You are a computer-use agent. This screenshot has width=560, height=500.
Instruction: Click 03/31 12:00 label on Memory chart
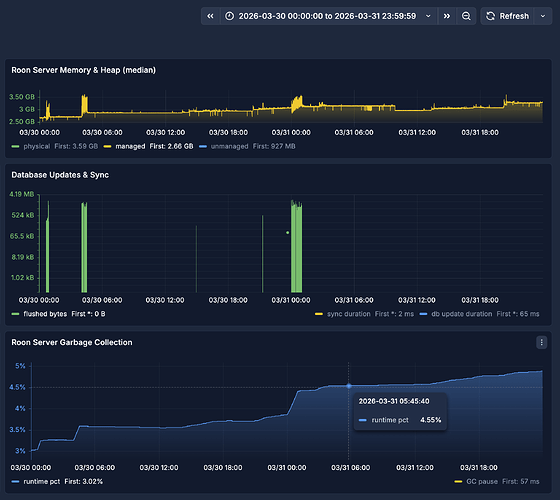coord(417,132)
